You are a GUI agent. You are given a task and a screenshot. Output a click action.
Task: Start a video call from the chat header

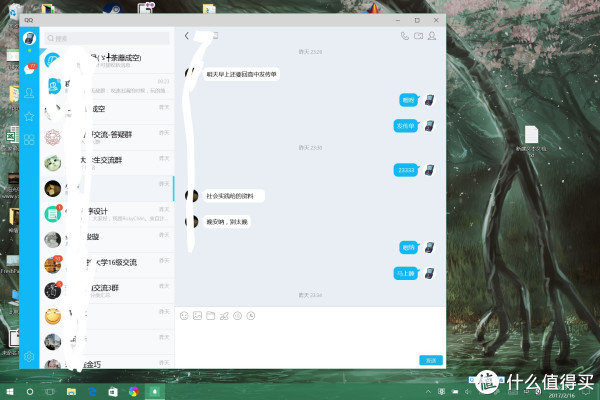point(418,36)
